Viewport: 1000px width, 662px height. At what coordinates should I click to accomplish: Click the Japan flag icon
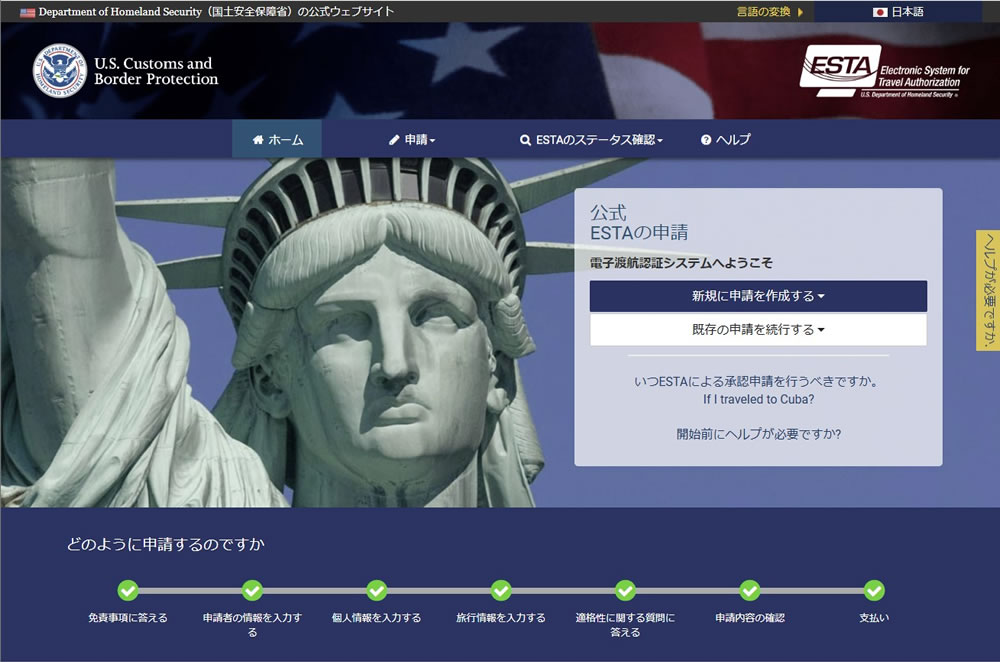point(880,12)
